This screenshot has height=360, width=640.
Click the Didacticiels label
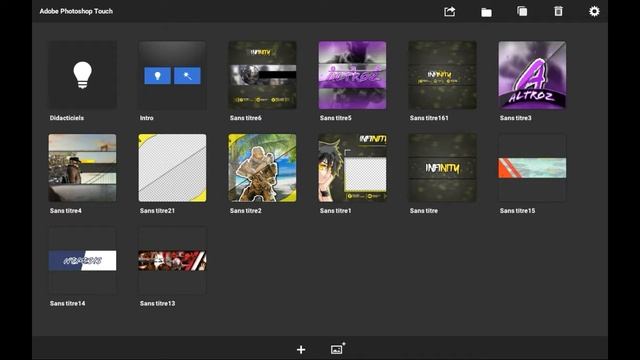67,118
